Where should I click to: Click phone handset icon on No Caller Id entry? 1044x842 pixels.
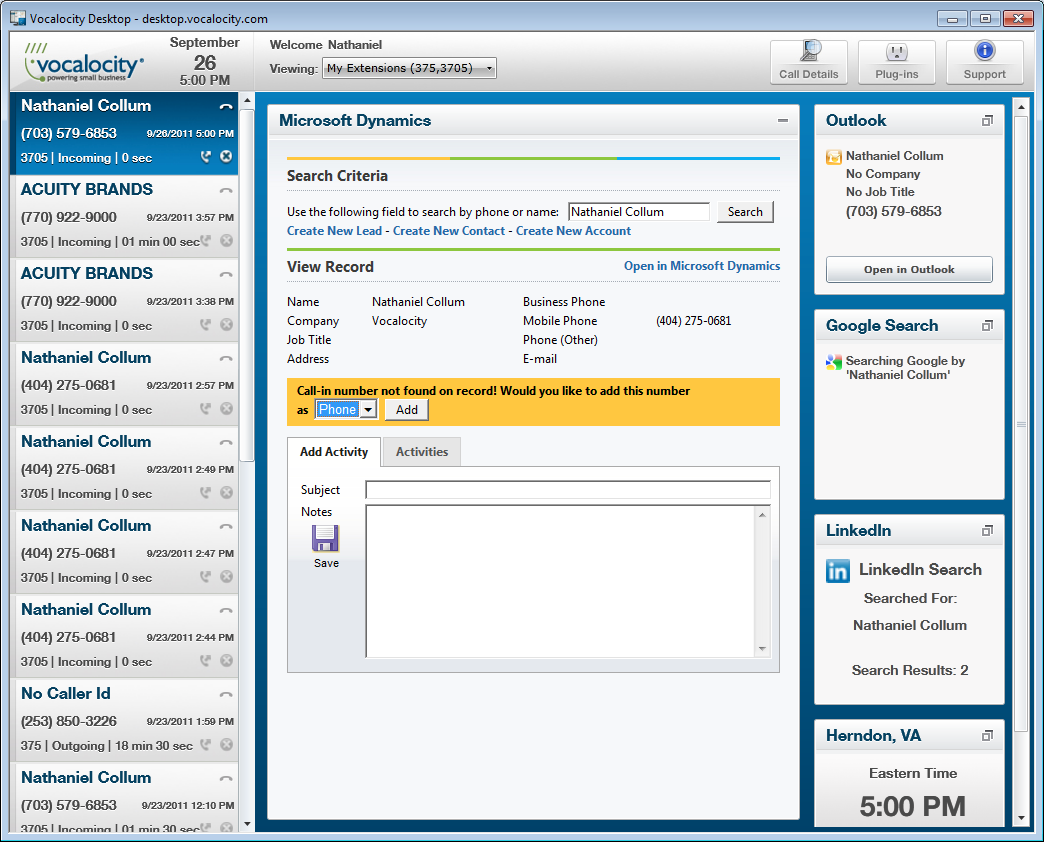click(226, 694)
